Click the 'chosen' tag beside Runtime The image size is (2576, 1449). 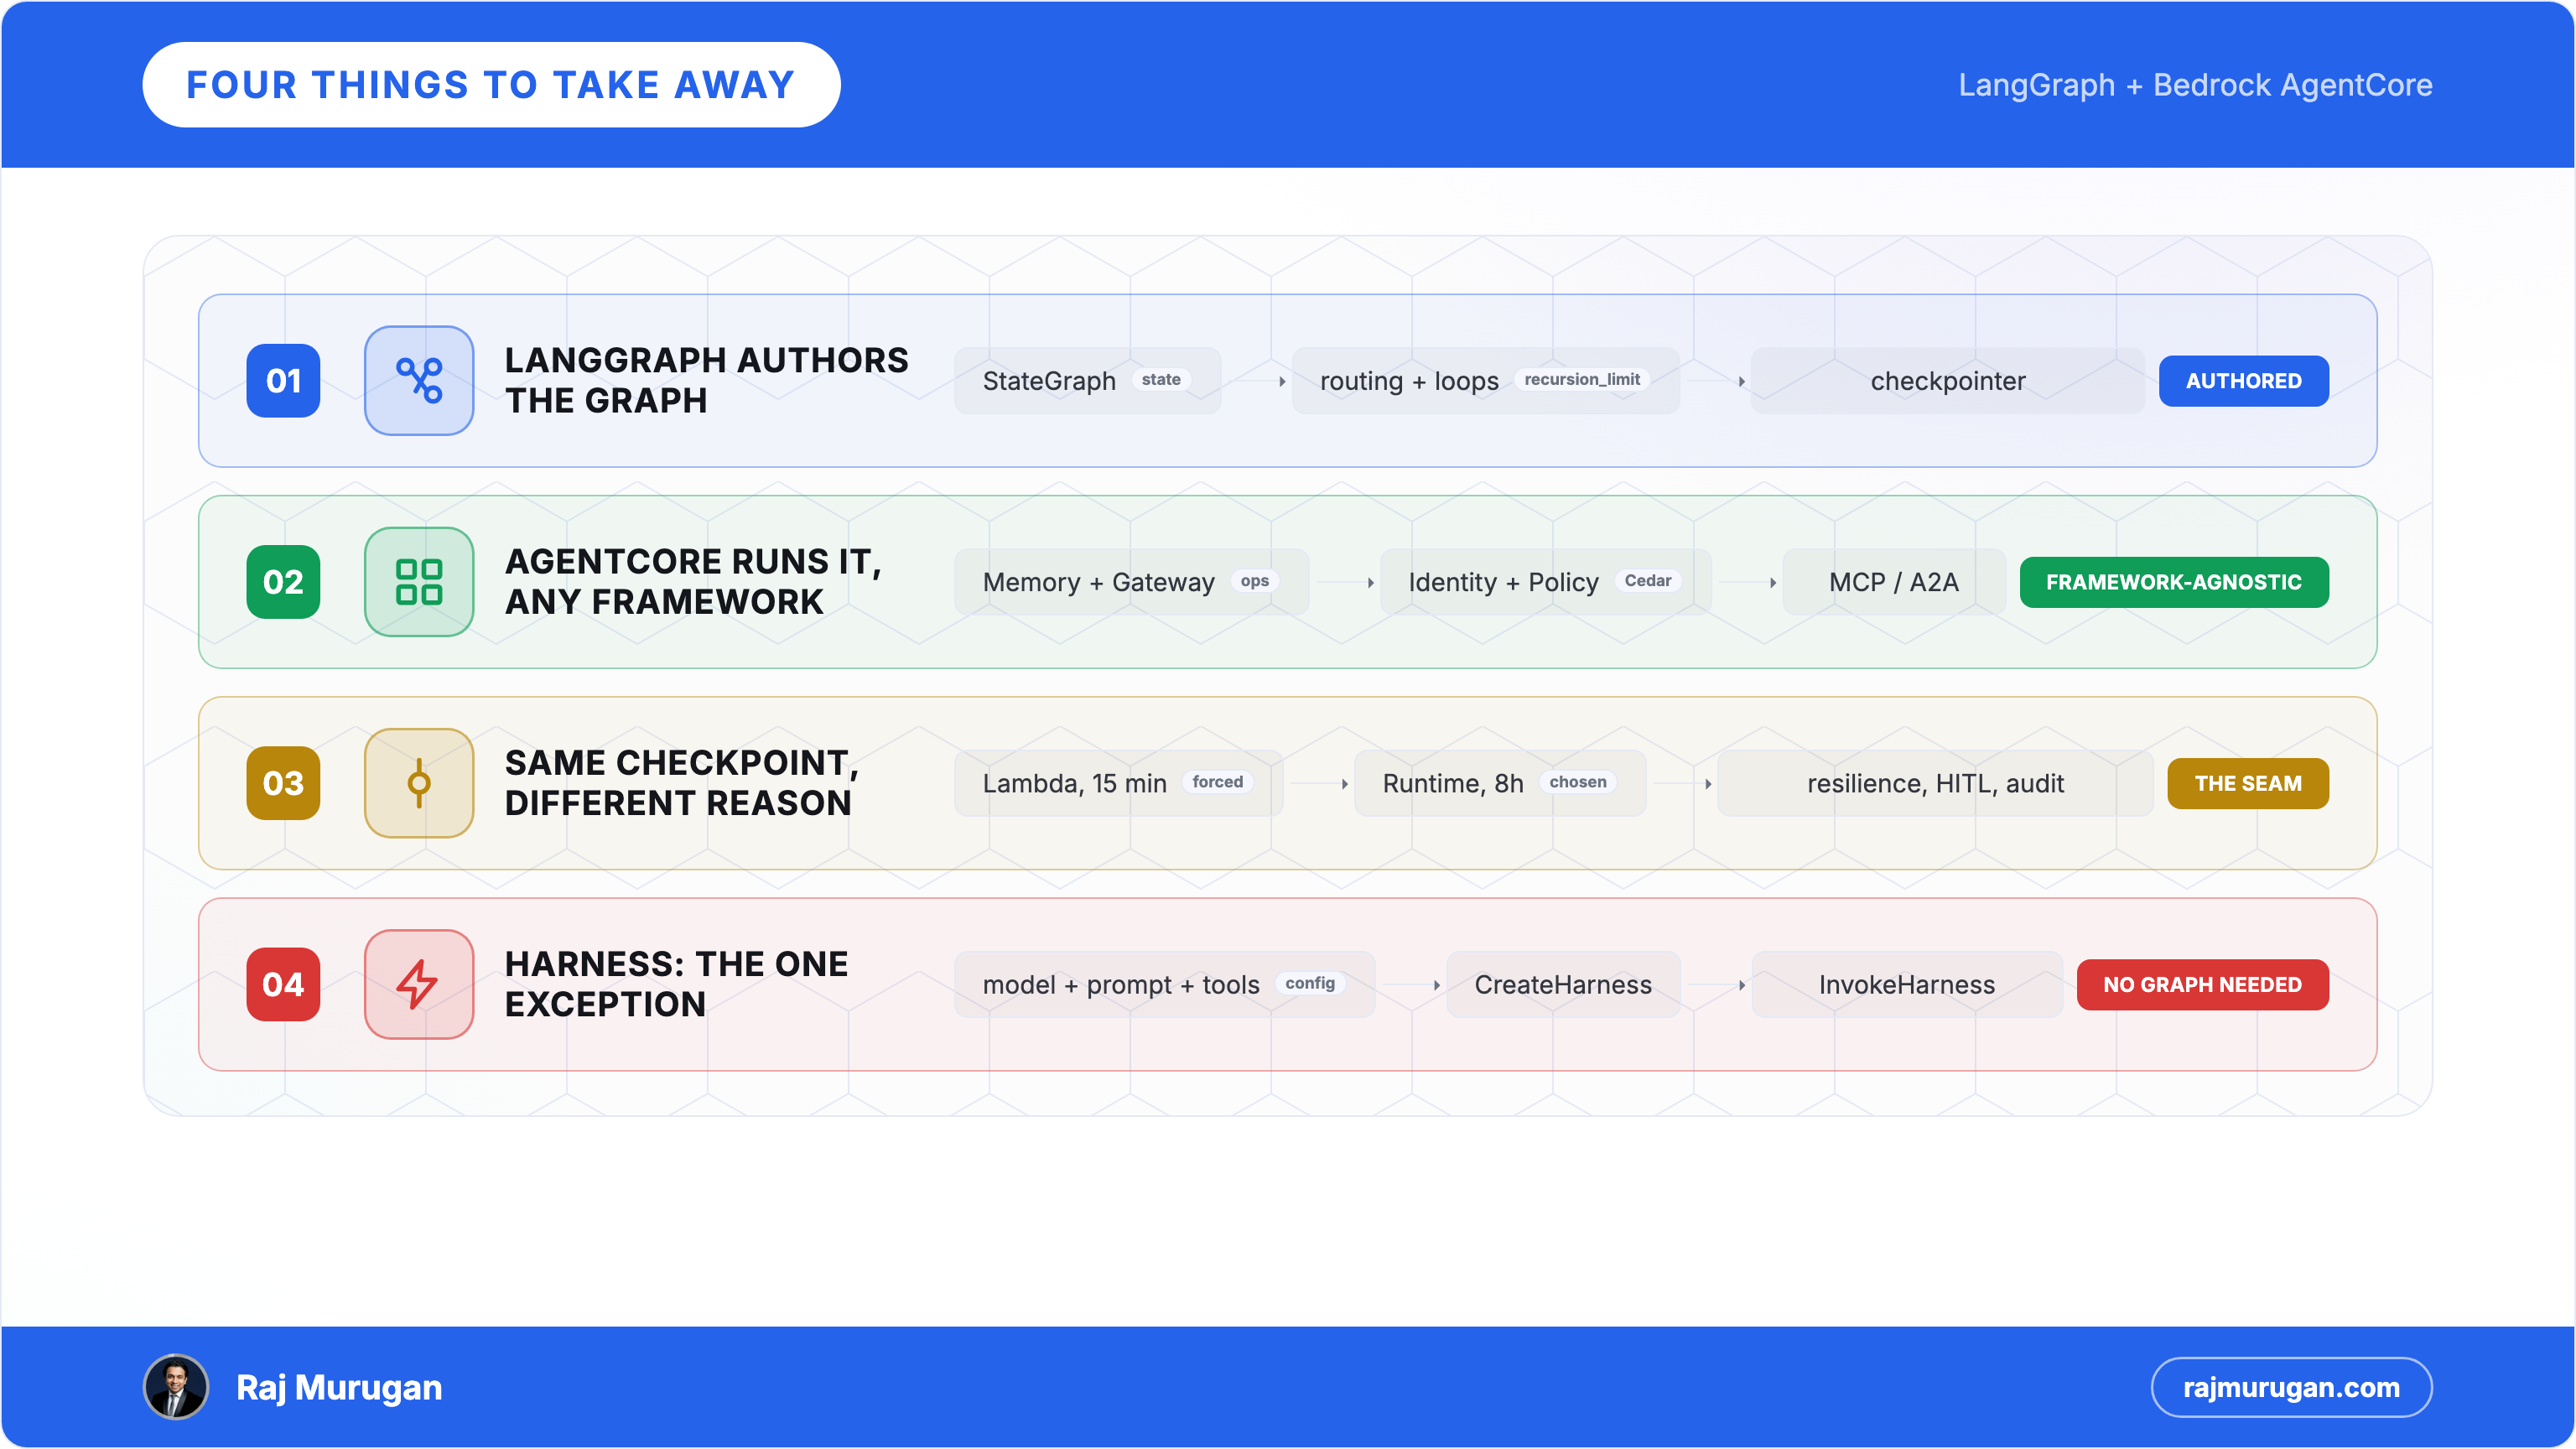pos(1577,782)
